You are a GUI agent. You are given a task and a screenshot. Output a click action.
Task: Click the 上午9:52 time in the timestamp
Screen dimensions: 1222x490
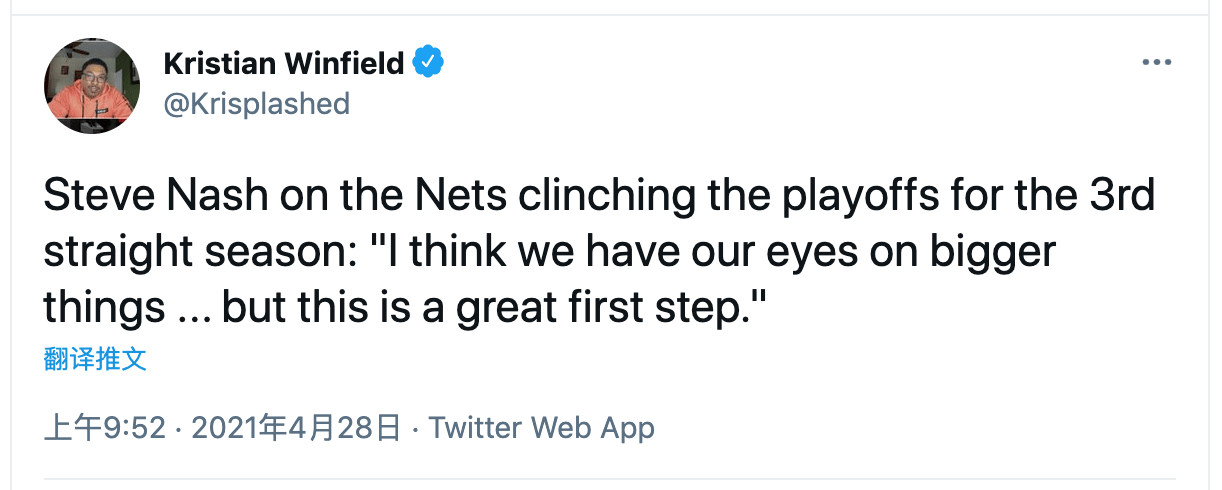pyautogui.click(x=104, y=429)
